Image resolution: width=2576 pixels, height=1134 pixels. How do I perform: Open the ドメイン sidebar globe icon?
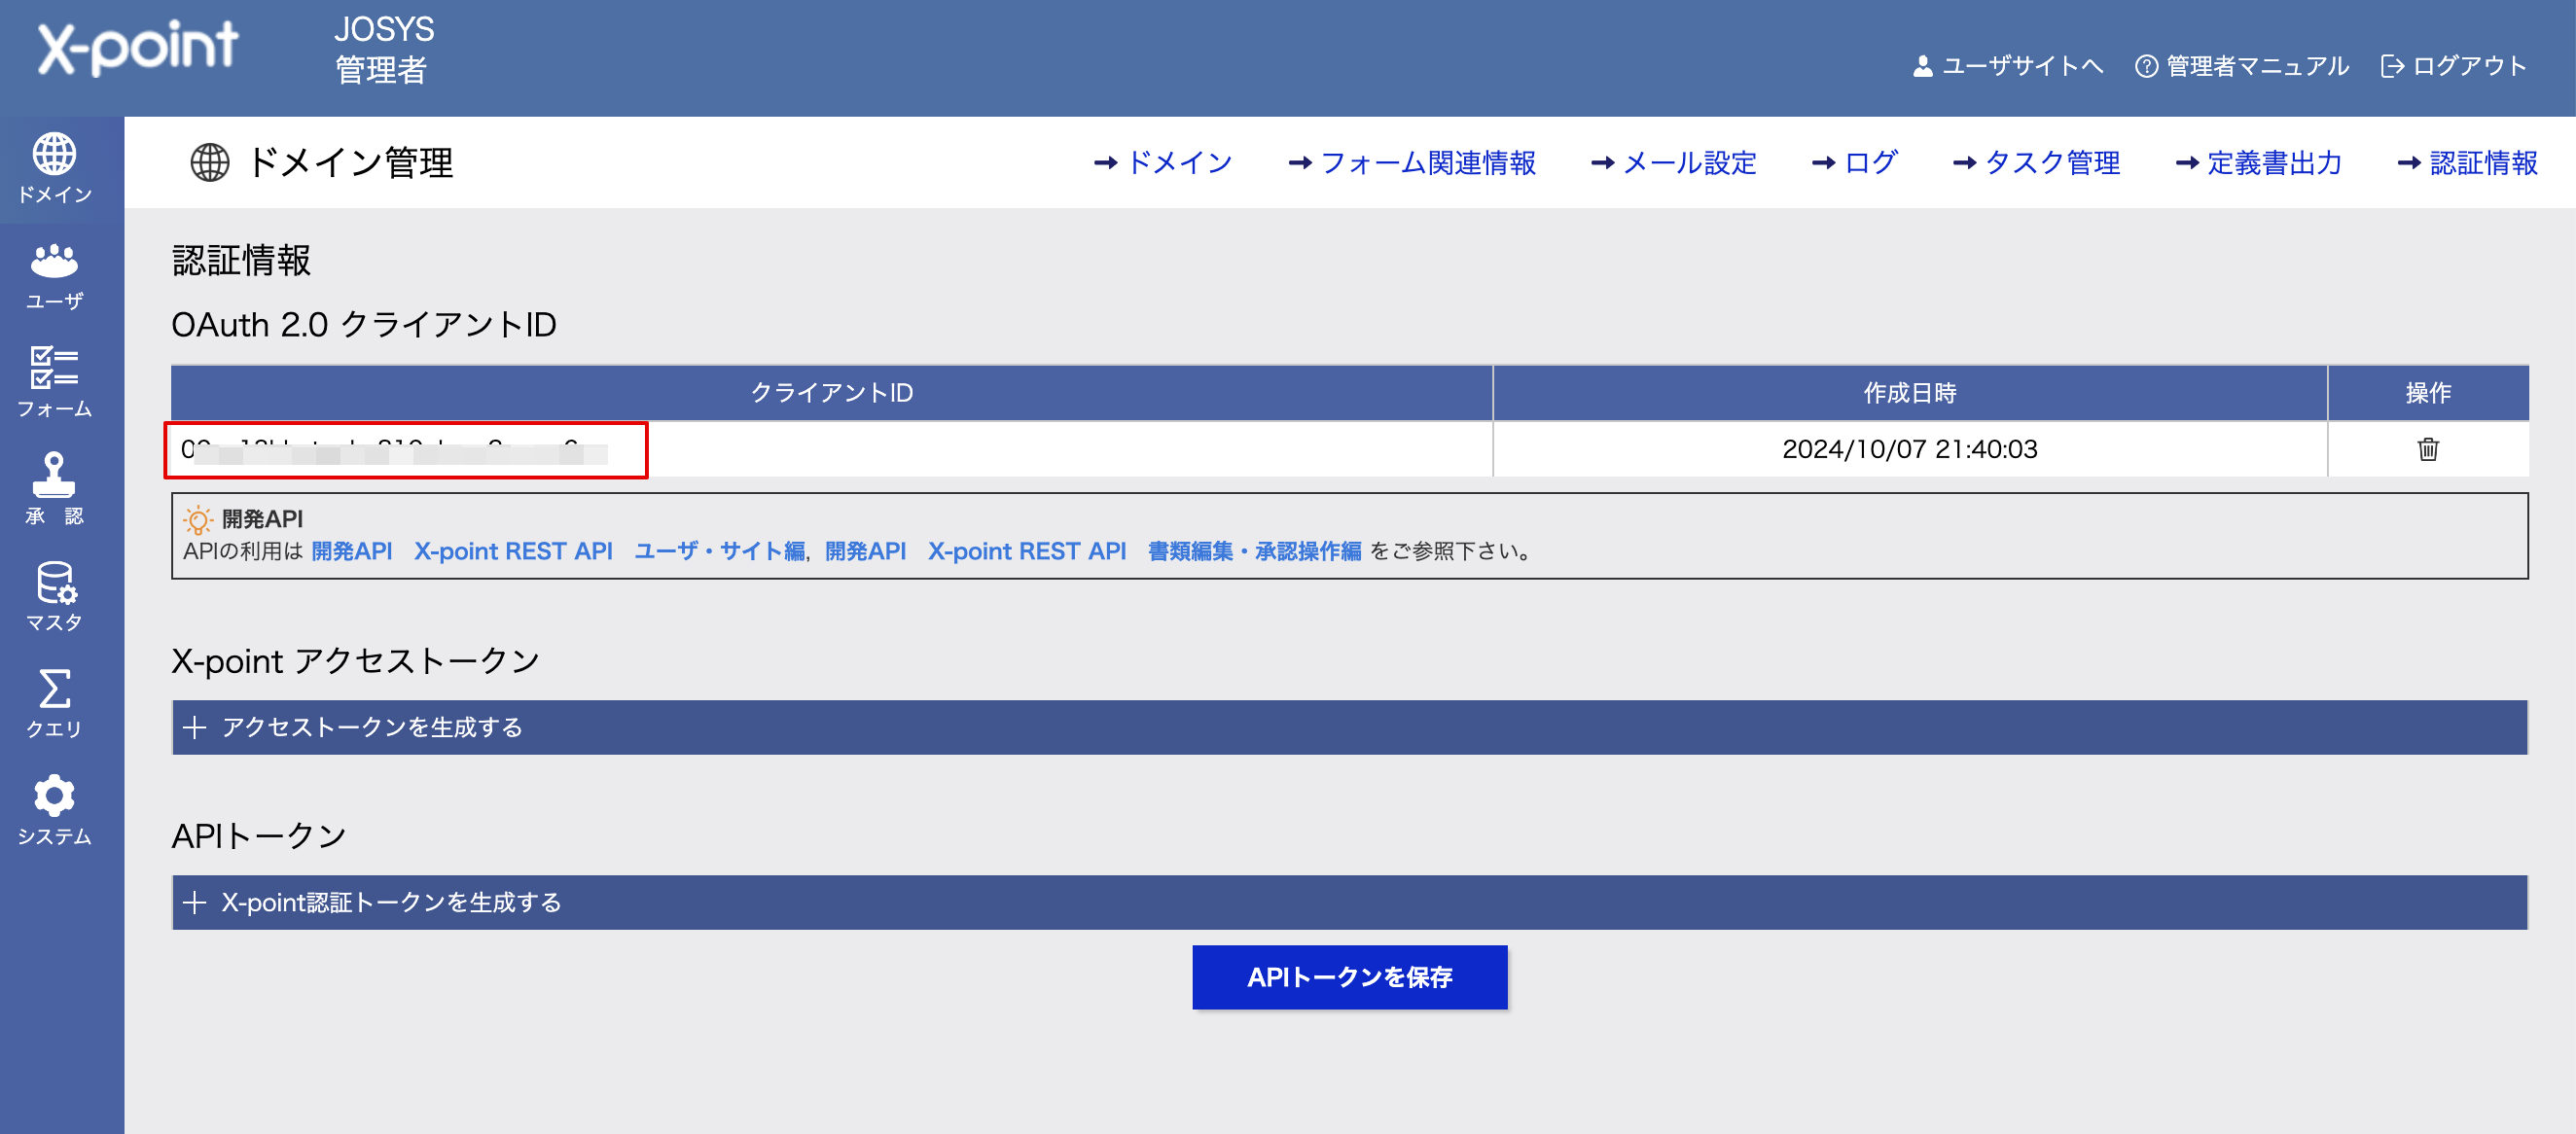tap(54, 153)
